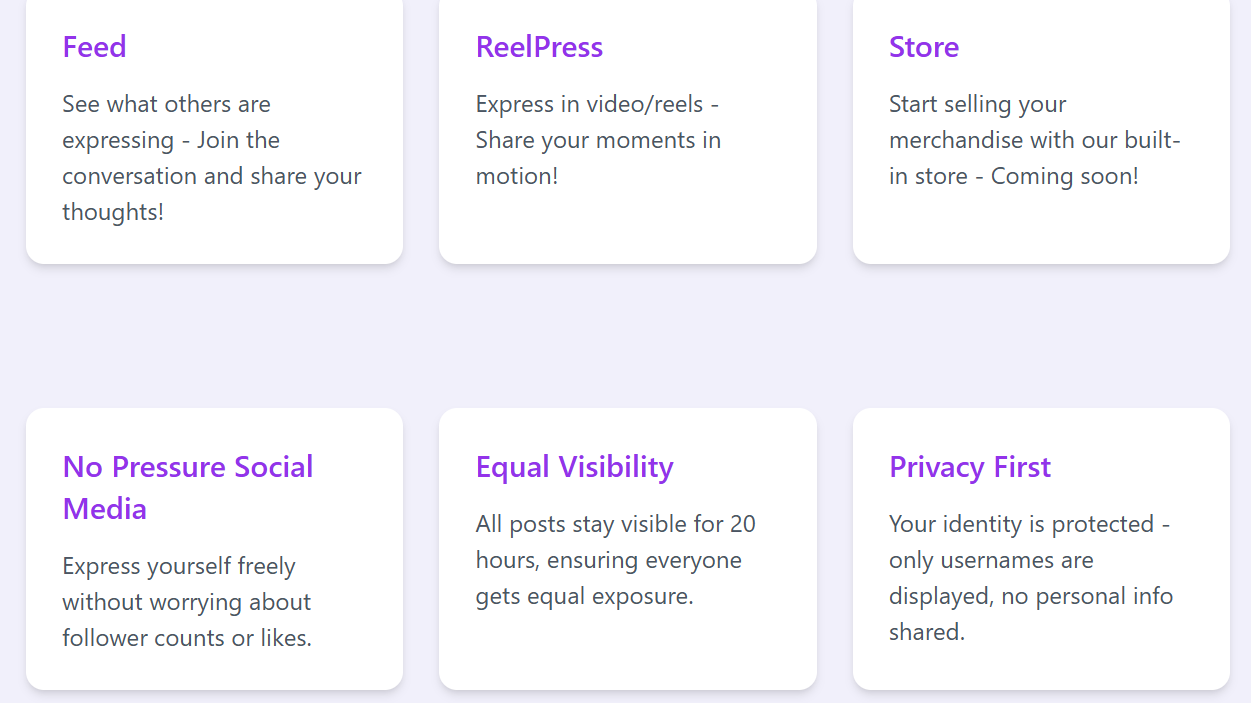Click the ReelPress text about video/reels
Viewport: 1251px width, 703px height.
[598, 140]
